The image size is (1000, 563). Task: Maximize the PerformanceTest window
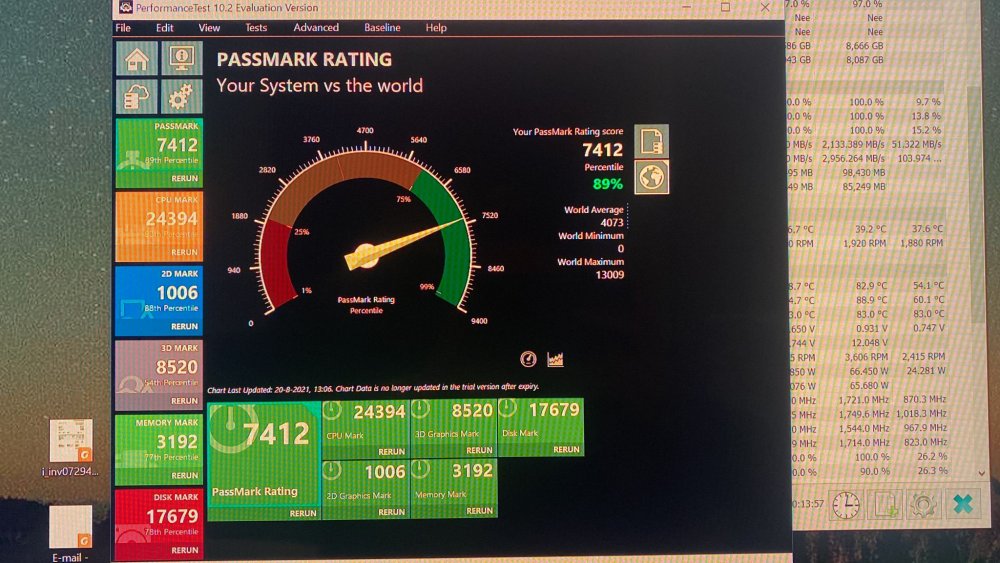725,7
